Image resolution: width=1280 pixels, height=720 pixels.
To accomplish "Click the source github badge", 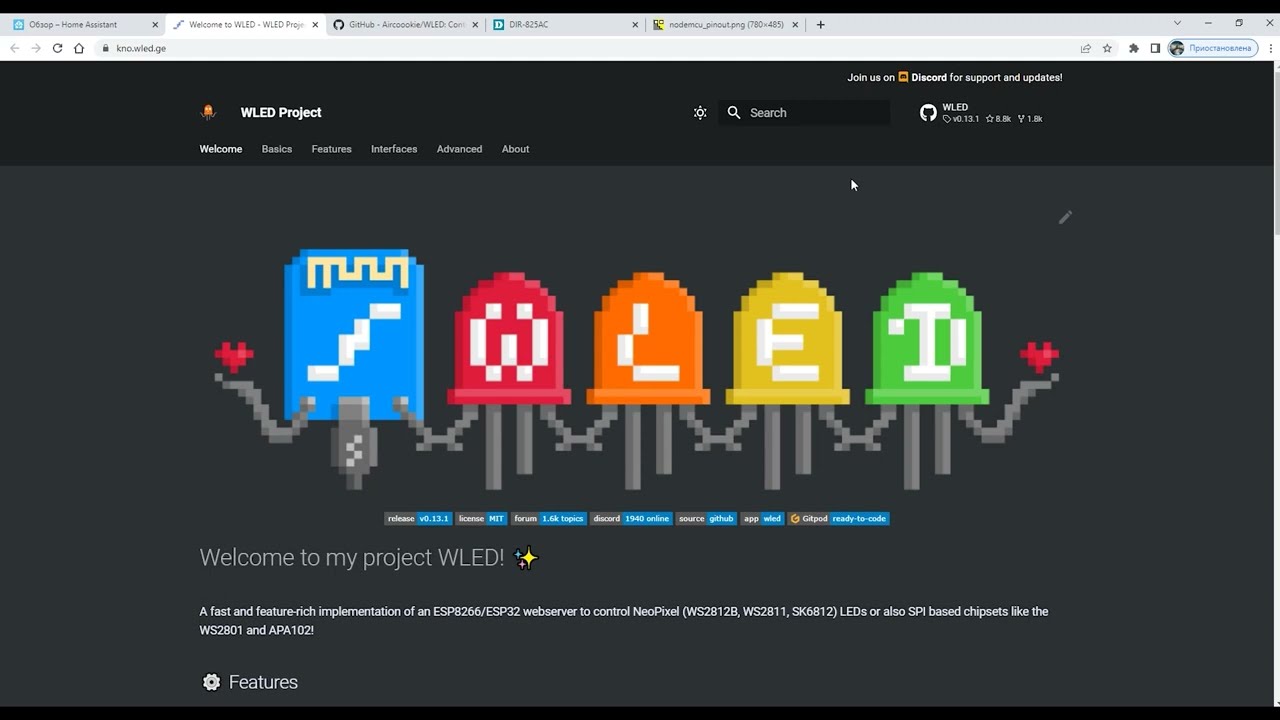I will pyautogui.click(x=706, y=518).
